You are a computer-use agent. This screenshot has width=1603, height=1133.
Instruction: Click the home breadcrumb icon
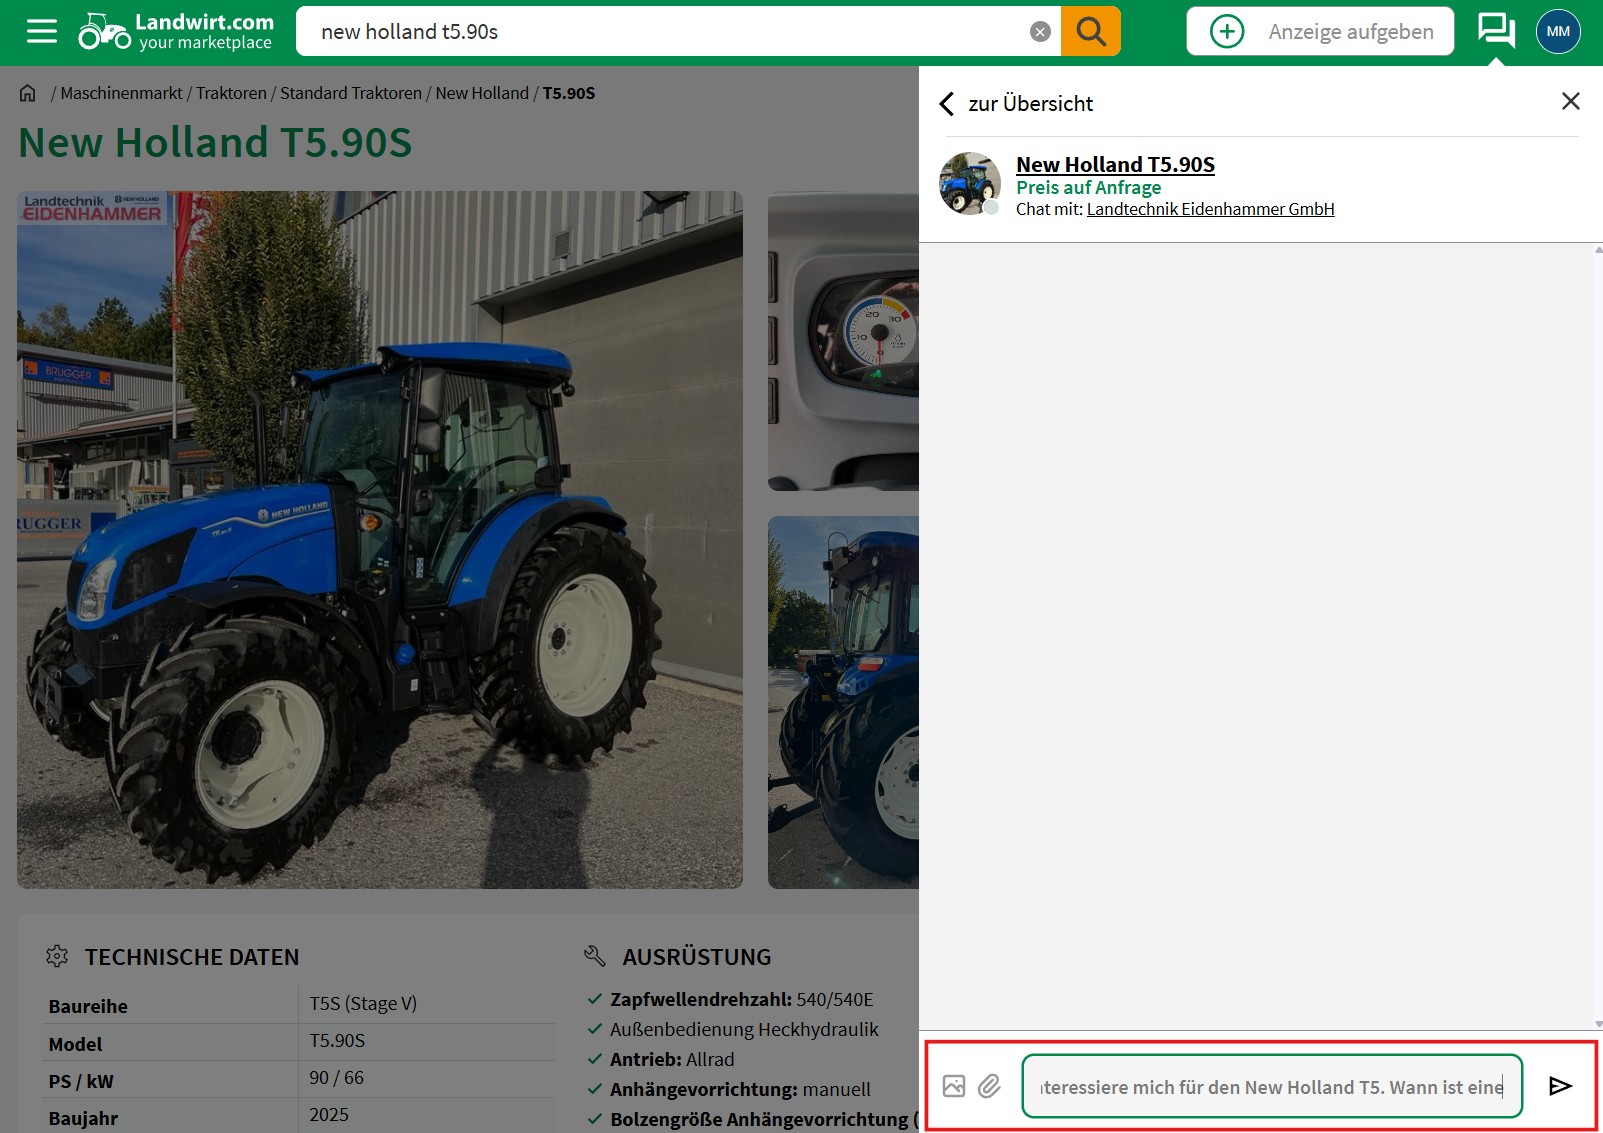click(27, 93)
